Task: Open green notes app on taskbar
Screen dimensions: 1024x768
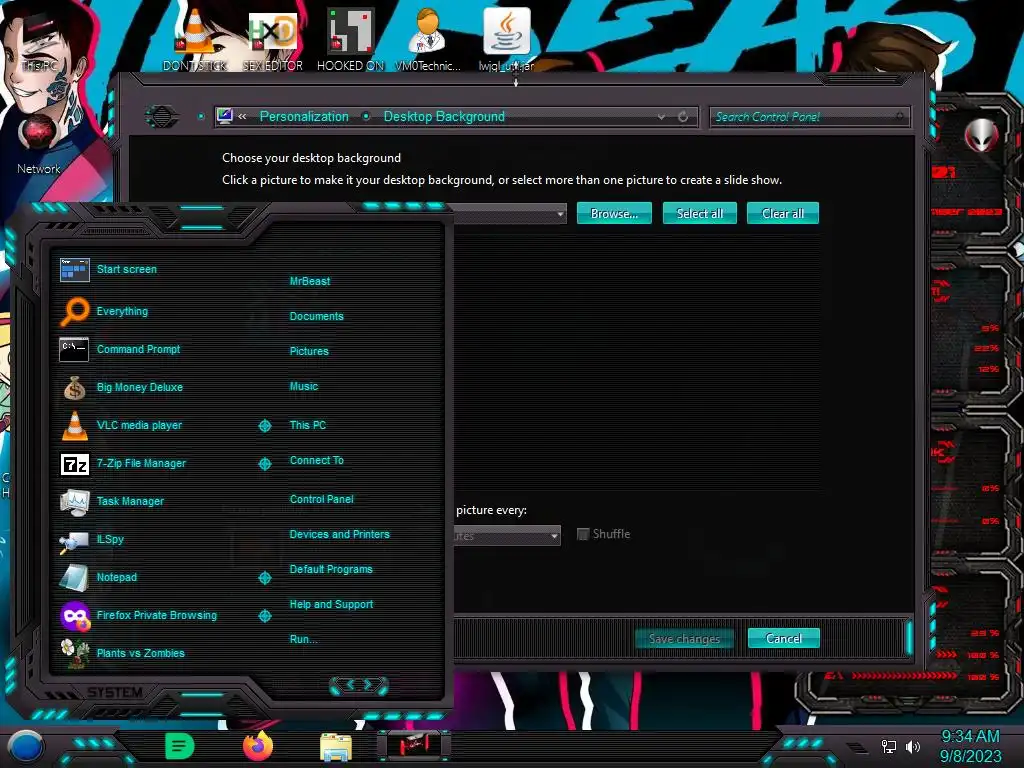Action: 180,746
